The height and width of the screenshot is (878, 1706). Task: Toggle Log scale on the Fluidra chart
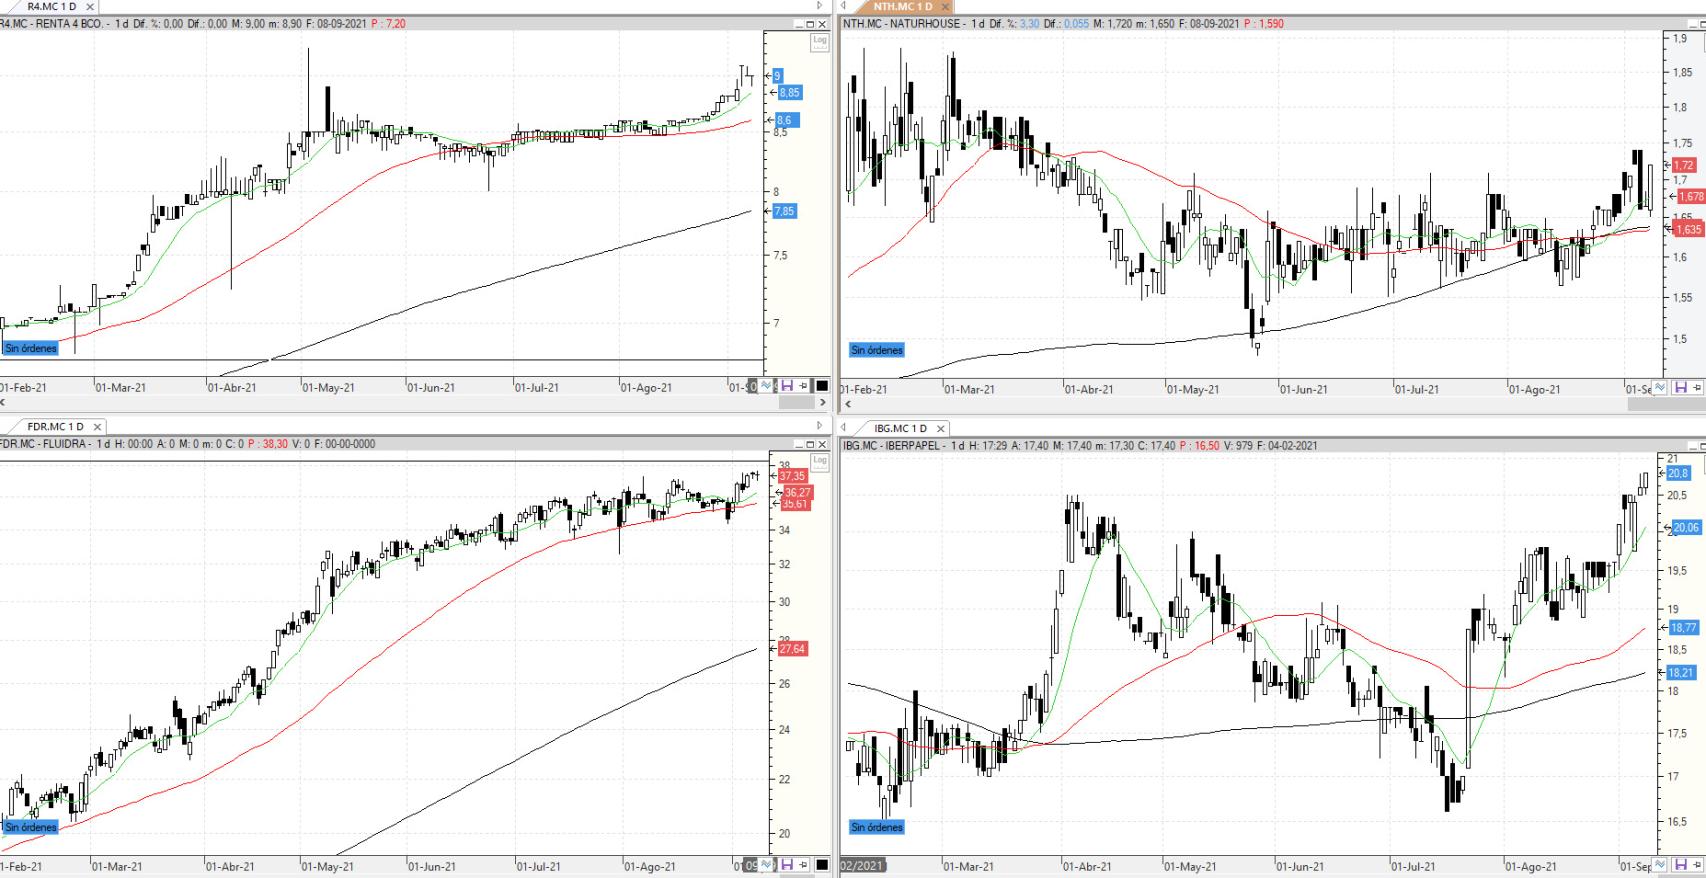pyautogui.click(x=820, y=461)
